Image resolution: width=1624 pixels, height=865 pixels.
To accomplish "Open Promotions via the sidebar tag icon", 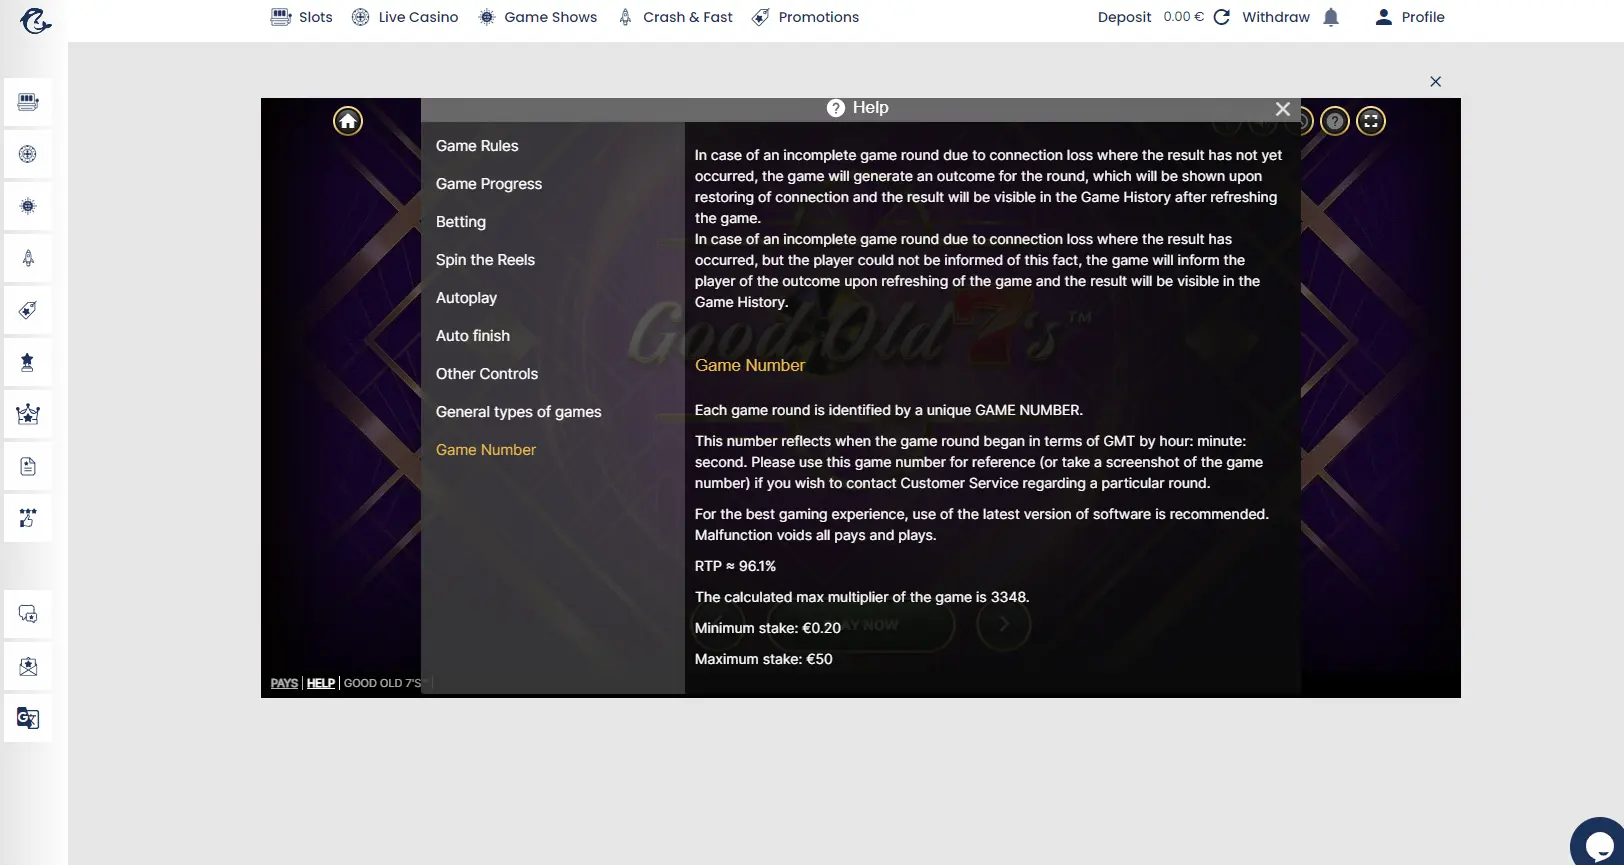I will (x=28, y=310).
